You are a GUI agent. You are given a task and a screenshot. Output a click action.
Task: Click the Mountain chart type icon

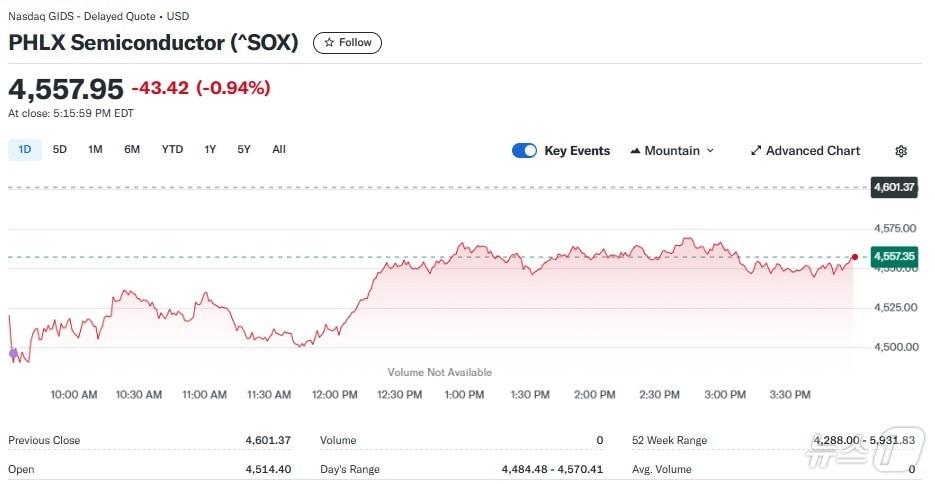tap(635, 151)
